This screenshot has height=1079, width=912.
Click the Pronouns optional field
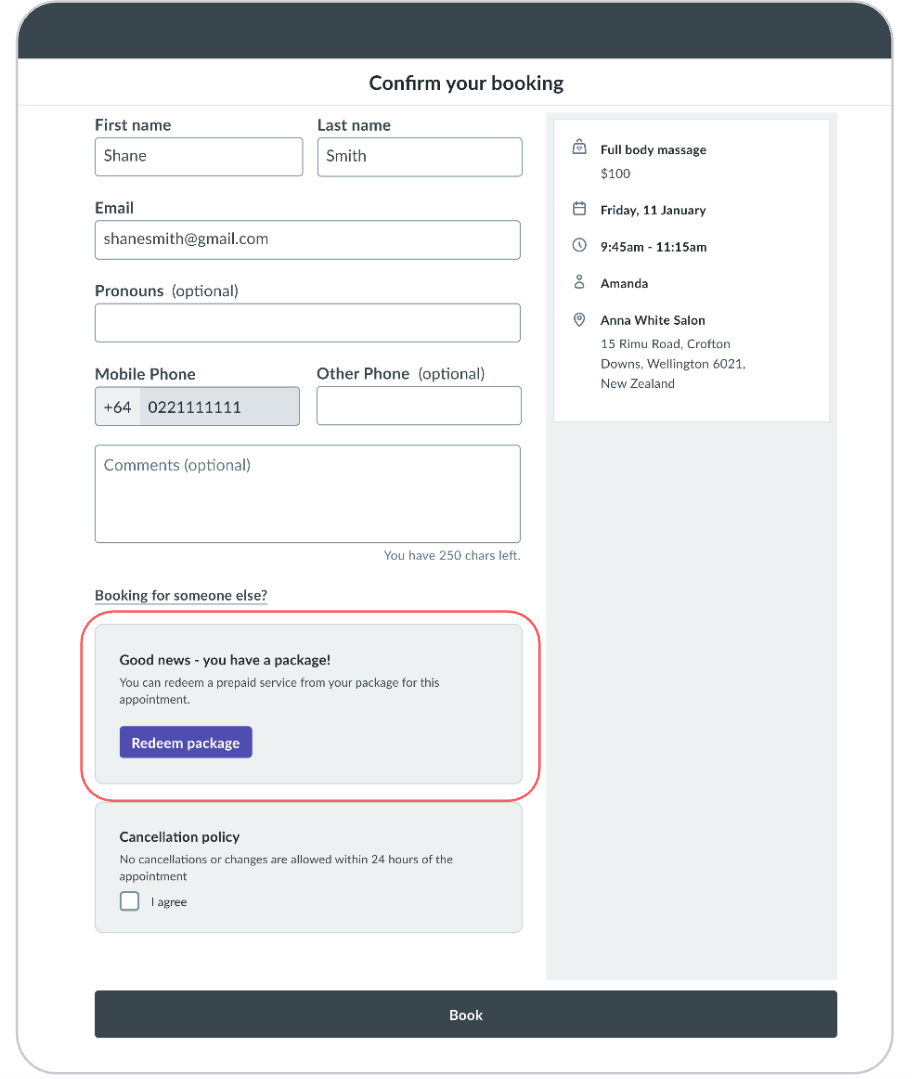point(307,323)
